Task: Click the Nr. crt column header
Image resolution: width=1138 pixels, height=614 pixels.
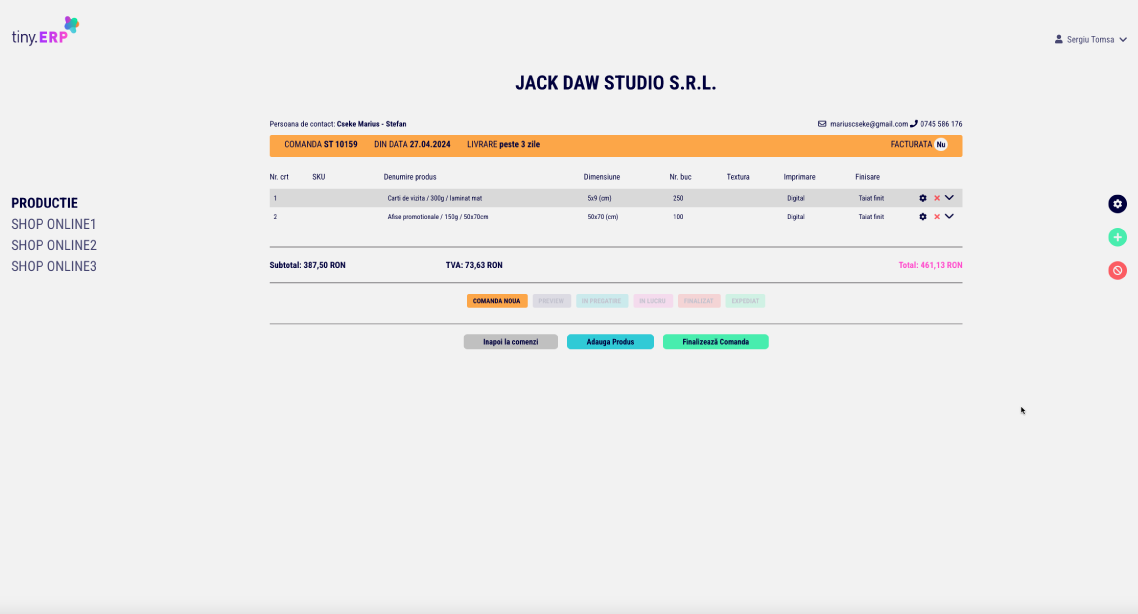Action: (x=279, y=177)
